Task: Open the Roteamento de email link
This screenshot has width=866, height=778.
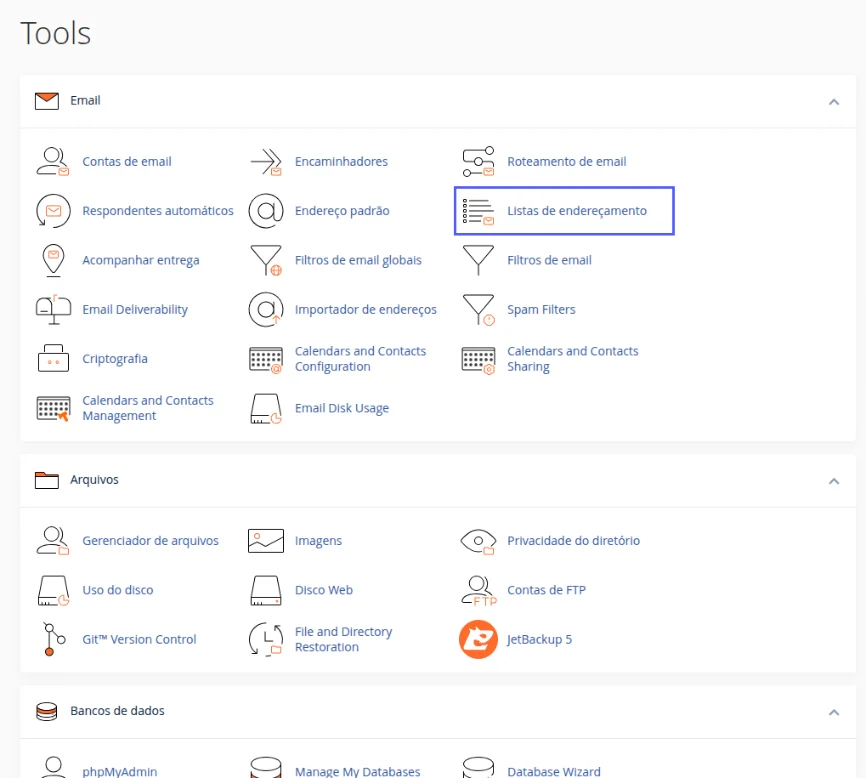Action: tap(567, 162)
